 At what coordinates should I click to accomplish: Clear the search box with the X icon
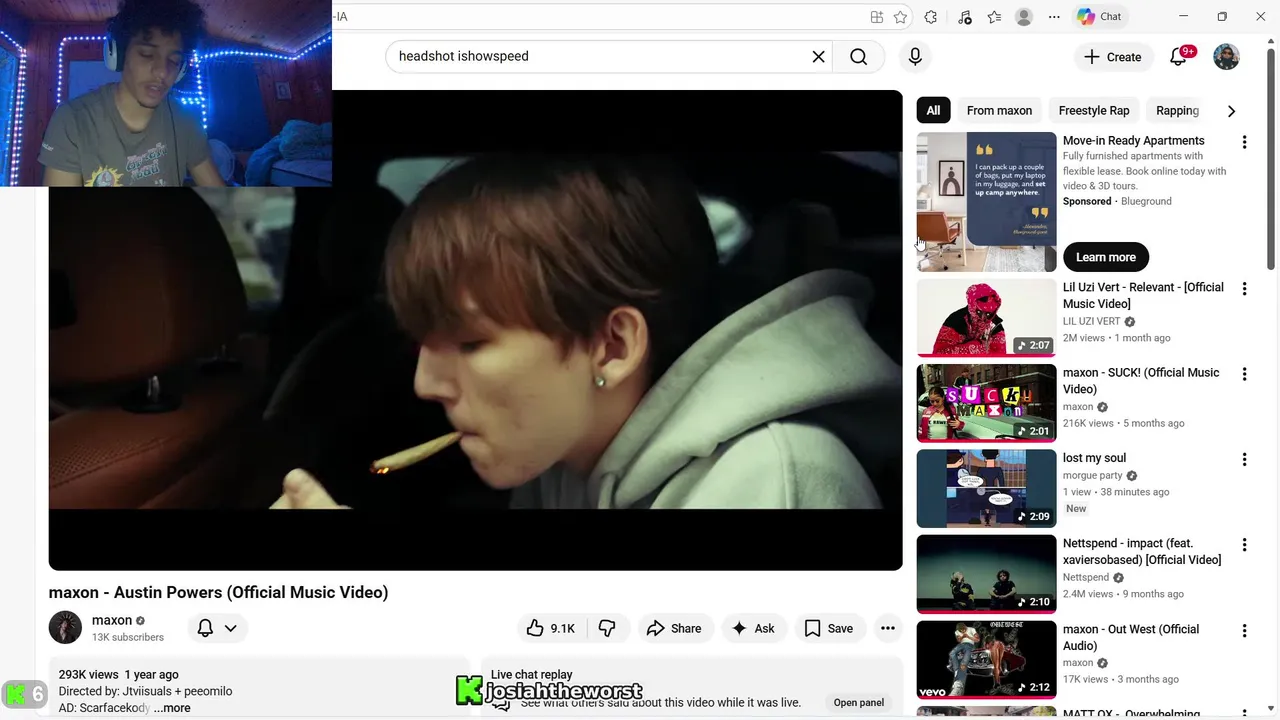tap(818, 56)
